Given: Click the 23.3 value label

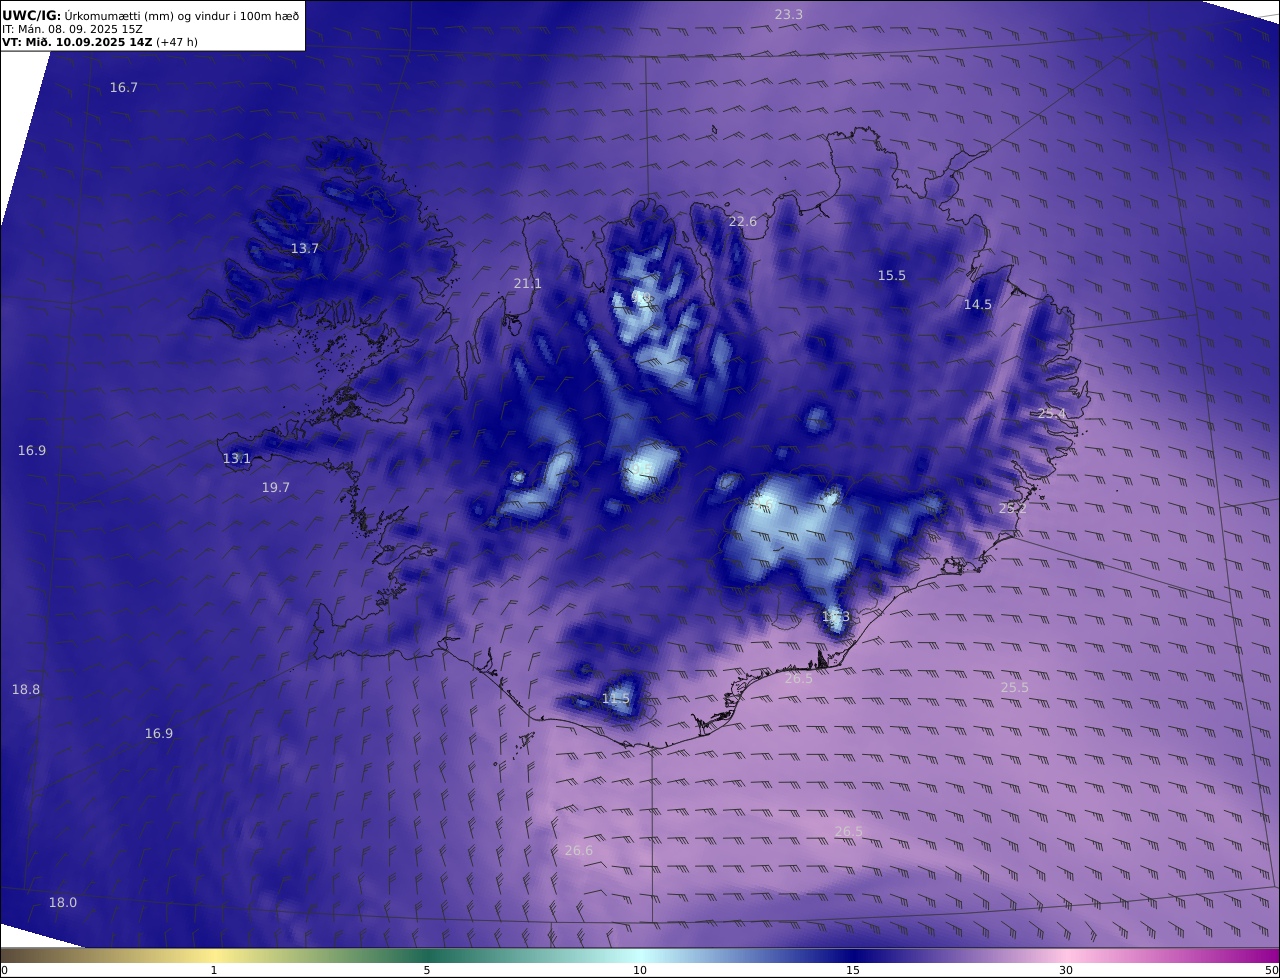Looking at the screenshot, I should tap(789, 14).
